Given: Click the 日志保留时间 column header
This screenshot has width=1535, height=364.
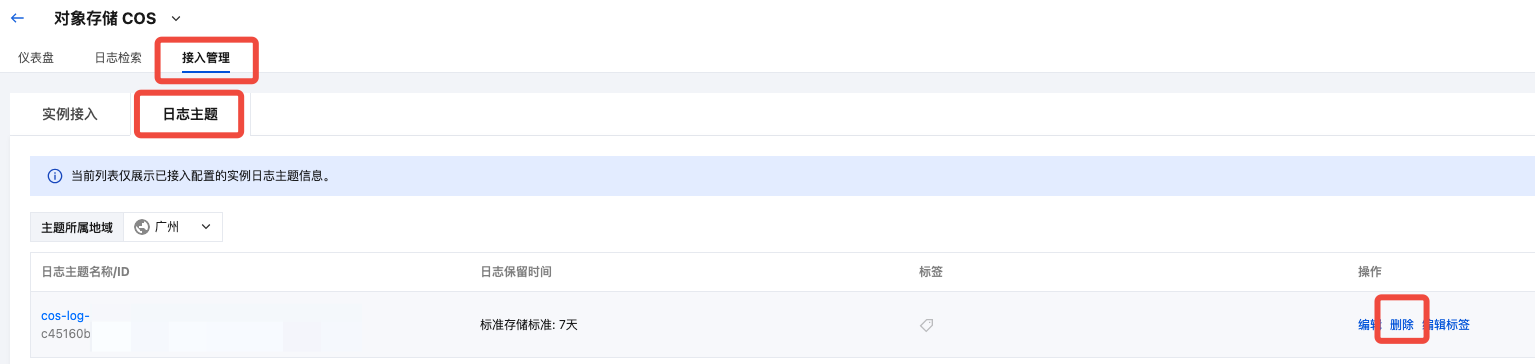Looking at the screenshot, I should point(516,272).
